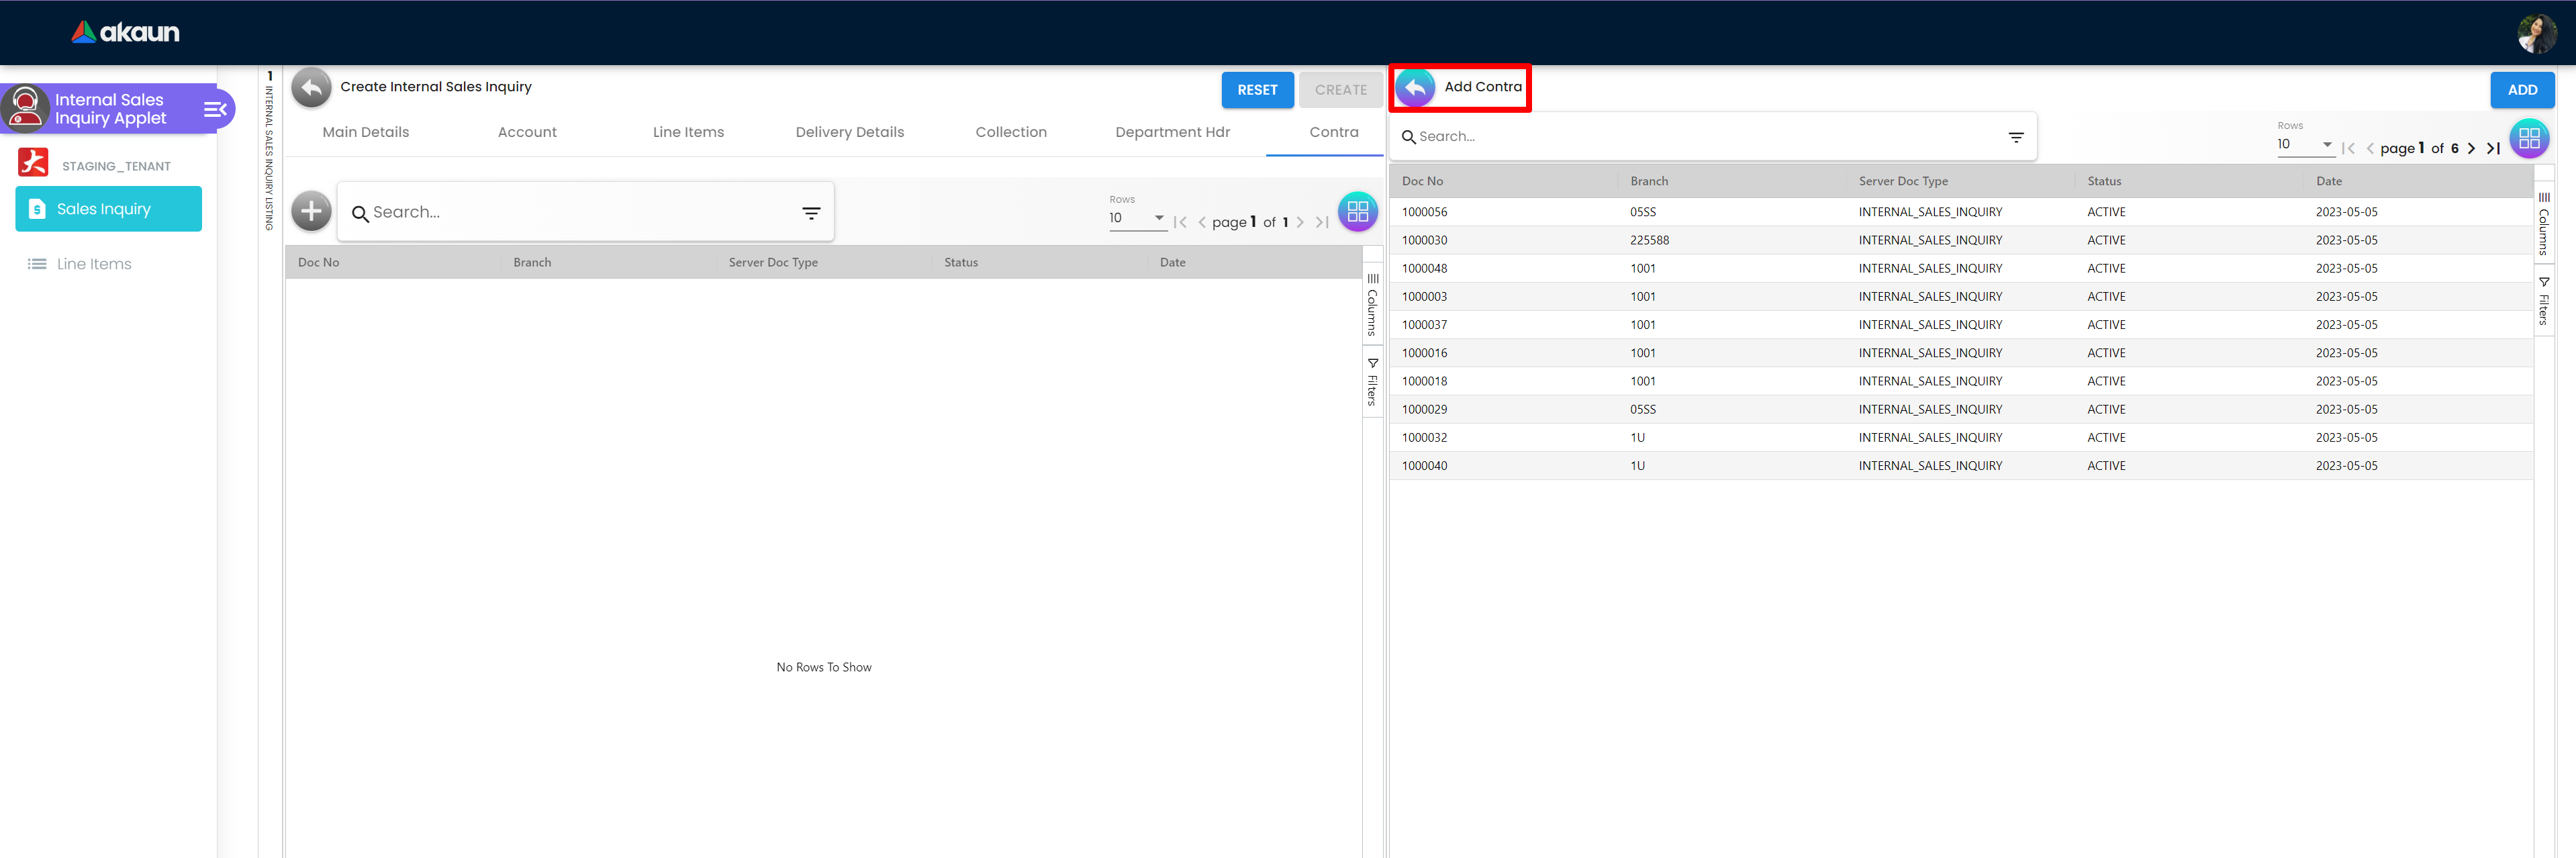Switch to the Line Items tab

[688, 132]
